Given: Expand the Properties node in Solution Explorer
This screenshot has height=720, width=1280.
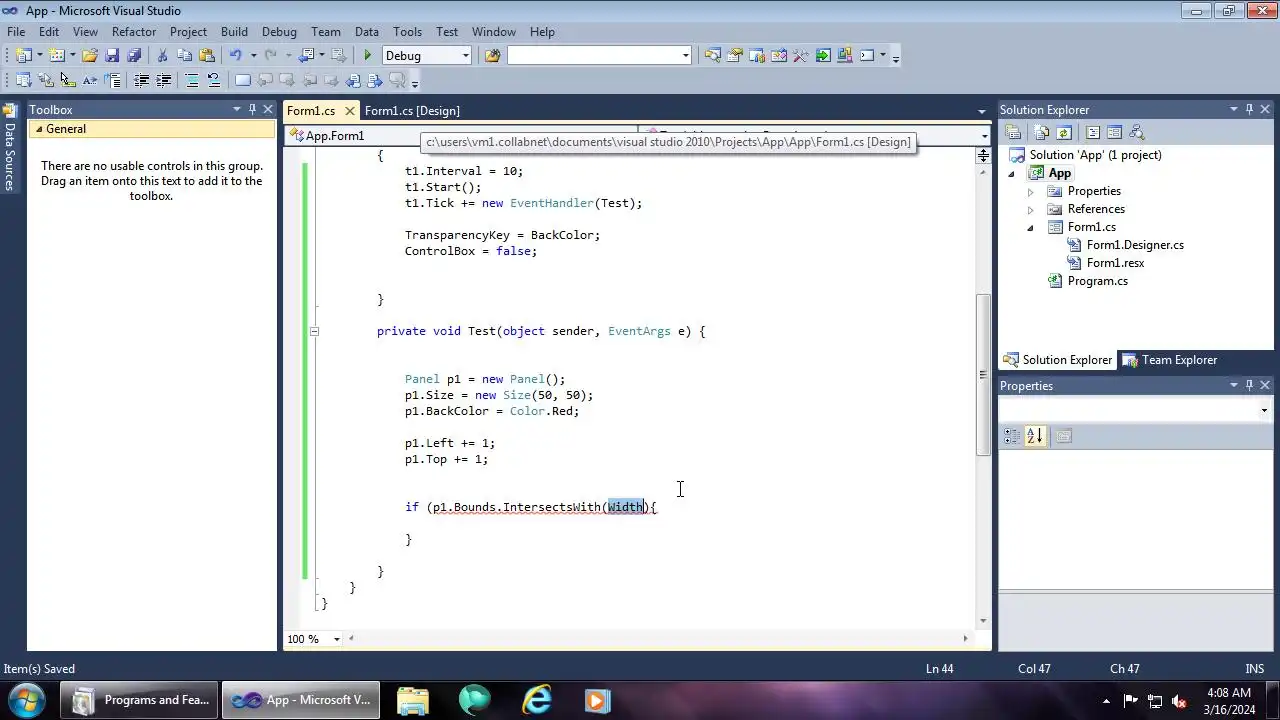Looking at the screenshot, I should [x=1031, y=191].
